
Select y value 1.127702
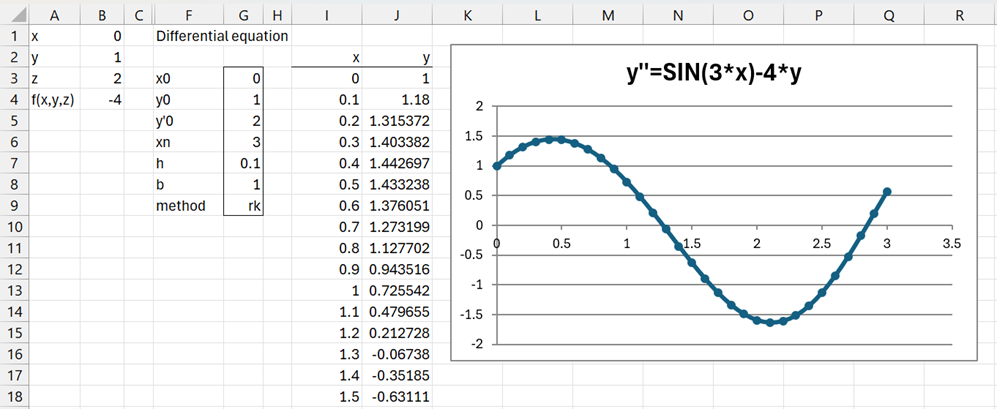397,249
